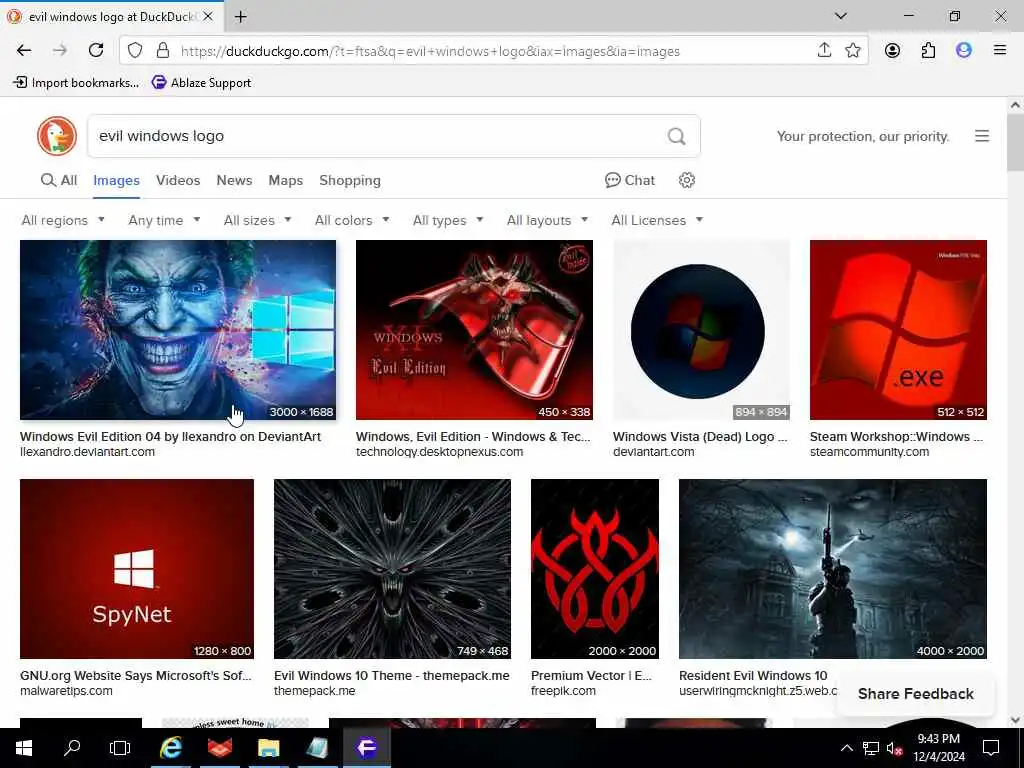Open the Chat button
The width and height of the screenshot is (1024, 768).
click(630, 180)
